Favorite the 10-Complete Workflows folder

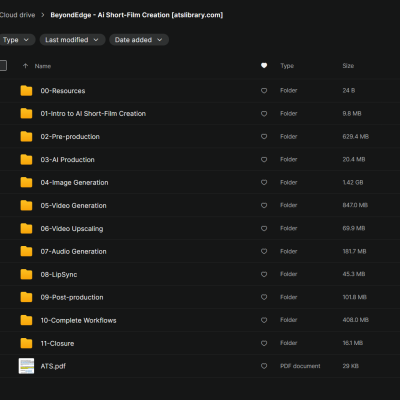tap(264, 320)
